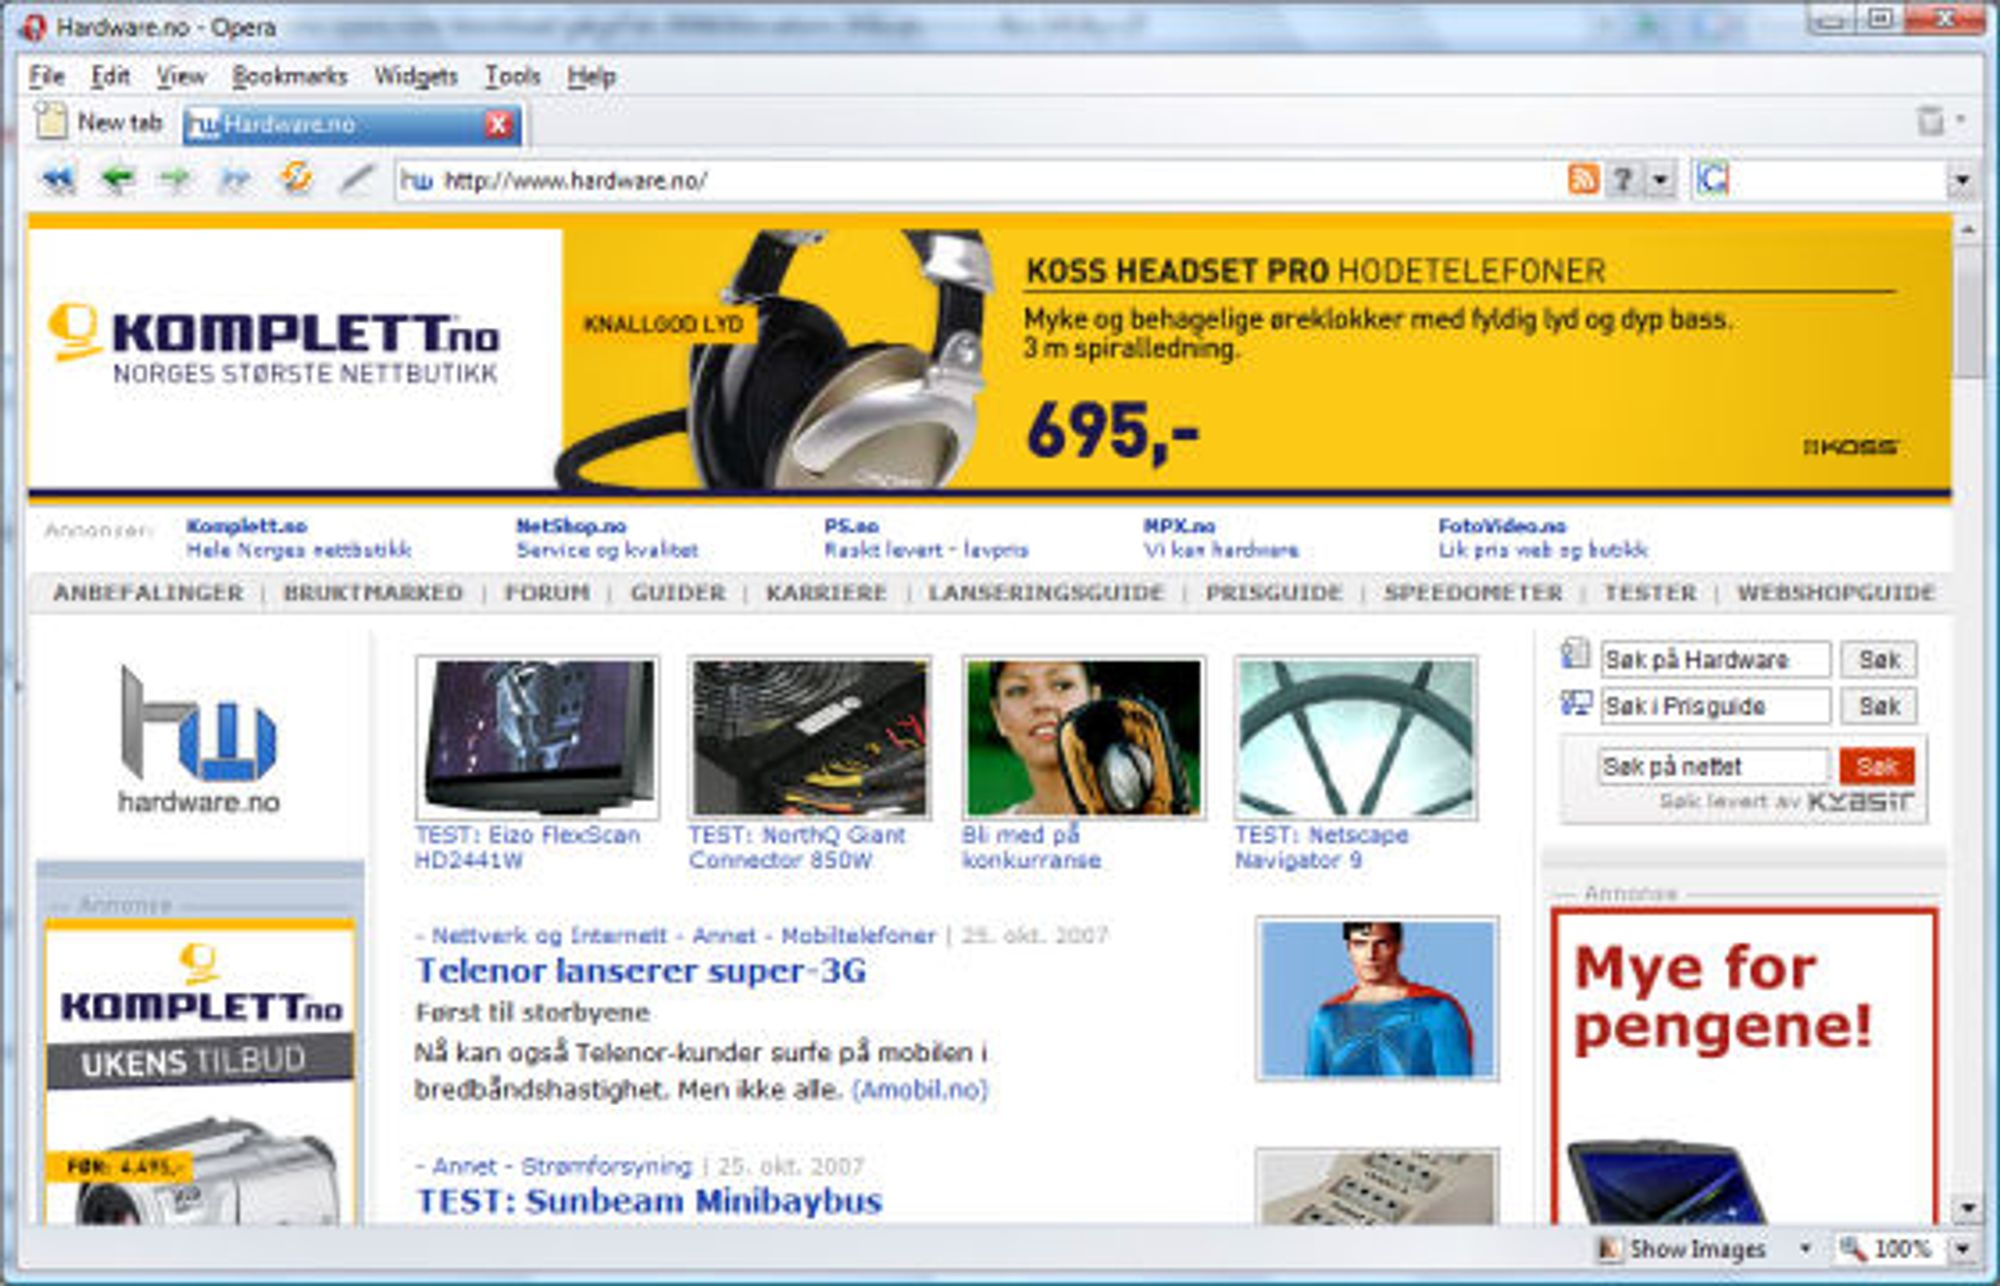Viewport: 2000px width, 1286px height.
Task: Click the RSS feed icon in address bar
Action: [1583, 180]
